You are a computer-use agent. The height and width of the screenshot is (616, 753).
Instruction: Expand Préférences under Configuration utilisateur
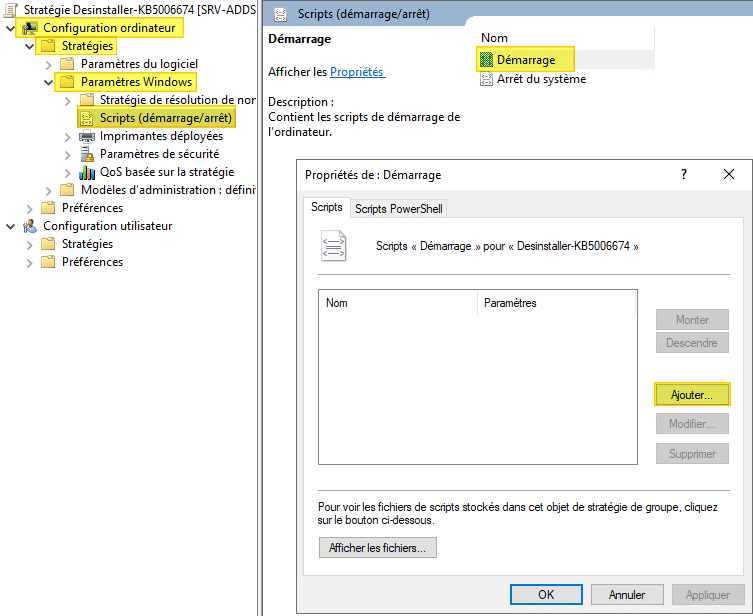(x=29, y=263)
